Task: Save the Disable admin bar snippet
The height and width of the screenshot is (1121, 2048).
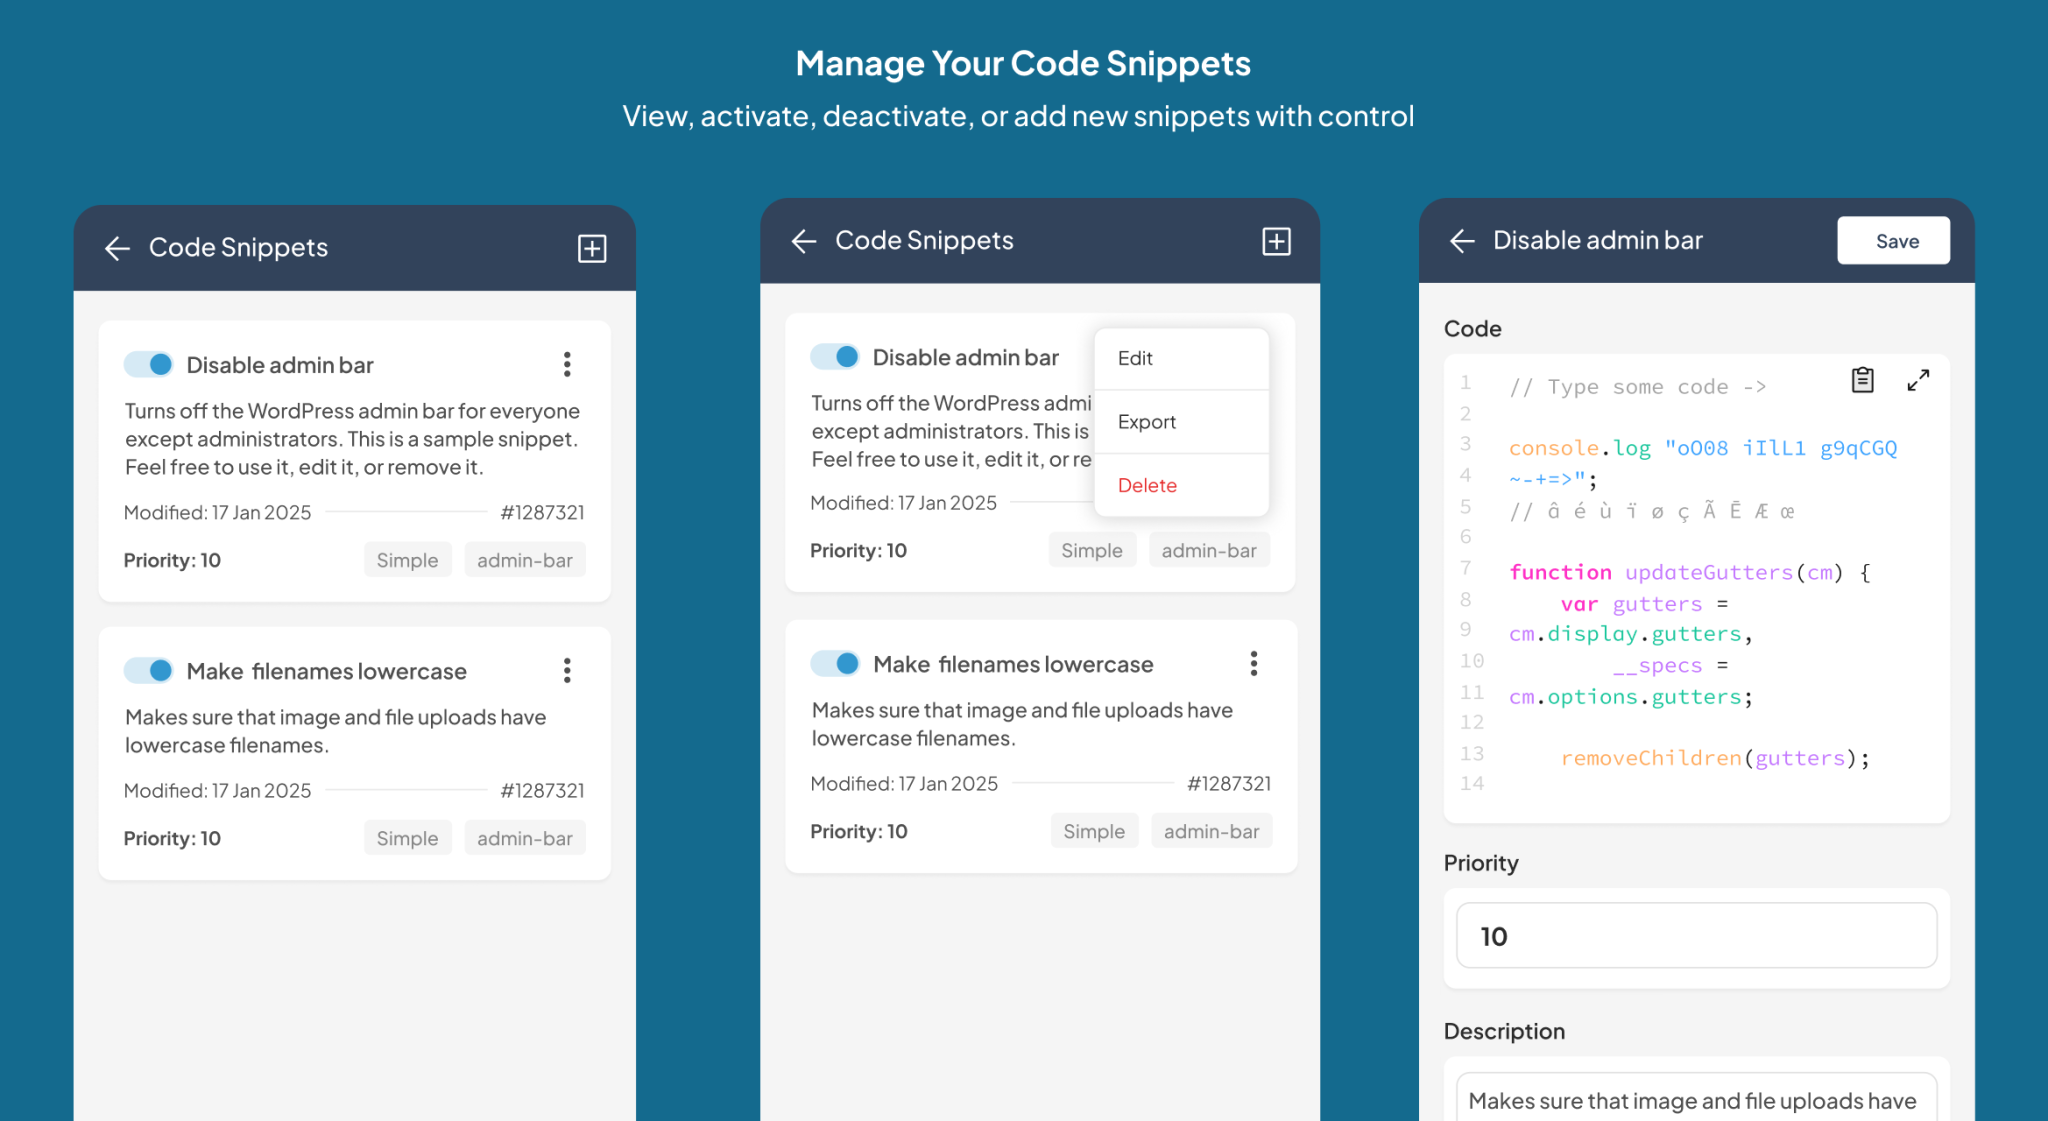Action: (x=1893, y=240)
